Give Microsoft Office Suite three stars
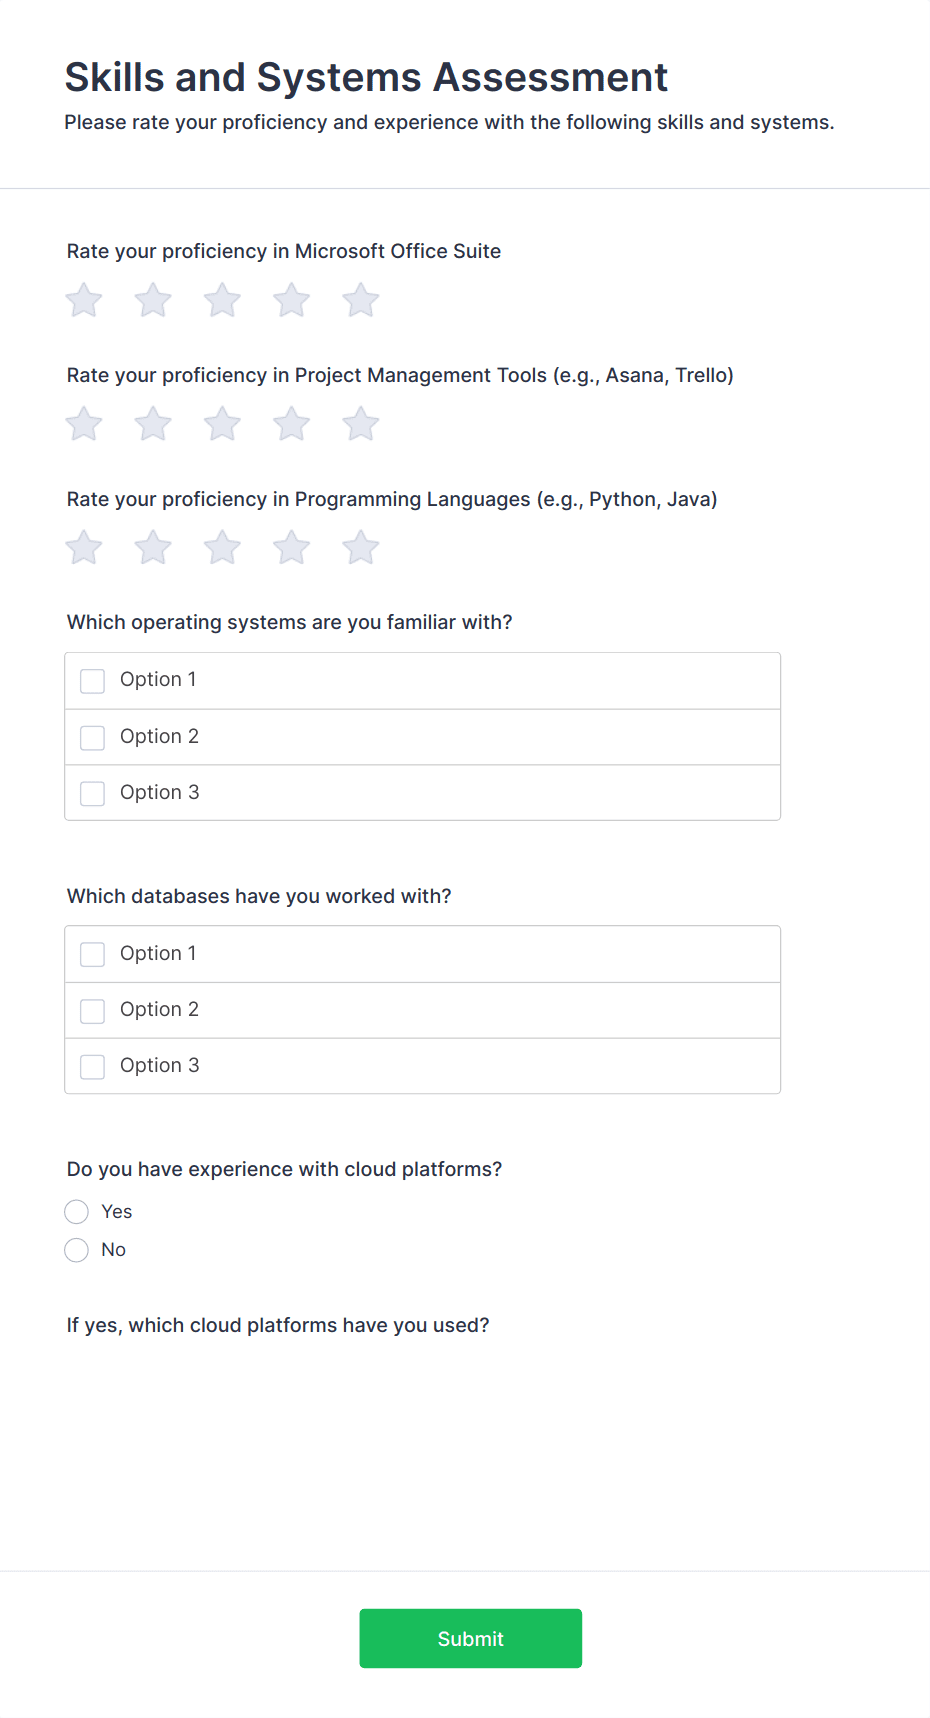Screen dimensions: 930x1718 point(222,300)
